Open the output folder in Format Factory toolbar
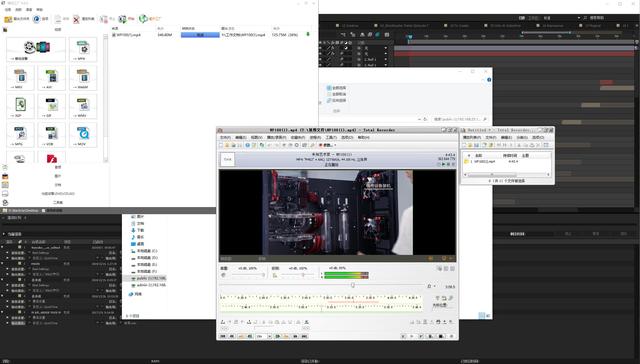Screen dimensions: 640x364 [16, 19]
